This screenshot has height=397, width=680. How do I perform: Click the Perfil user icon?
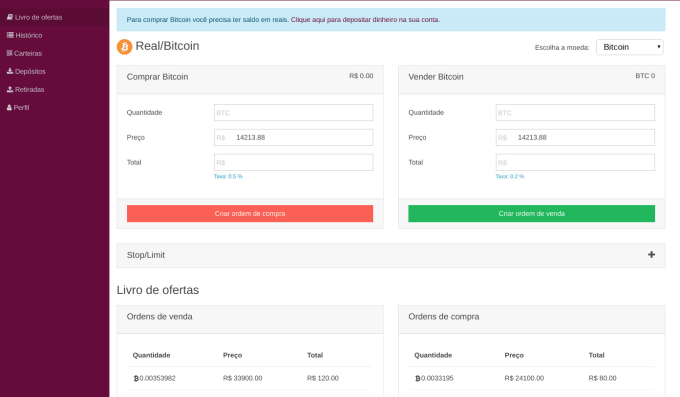coord(9,108)
